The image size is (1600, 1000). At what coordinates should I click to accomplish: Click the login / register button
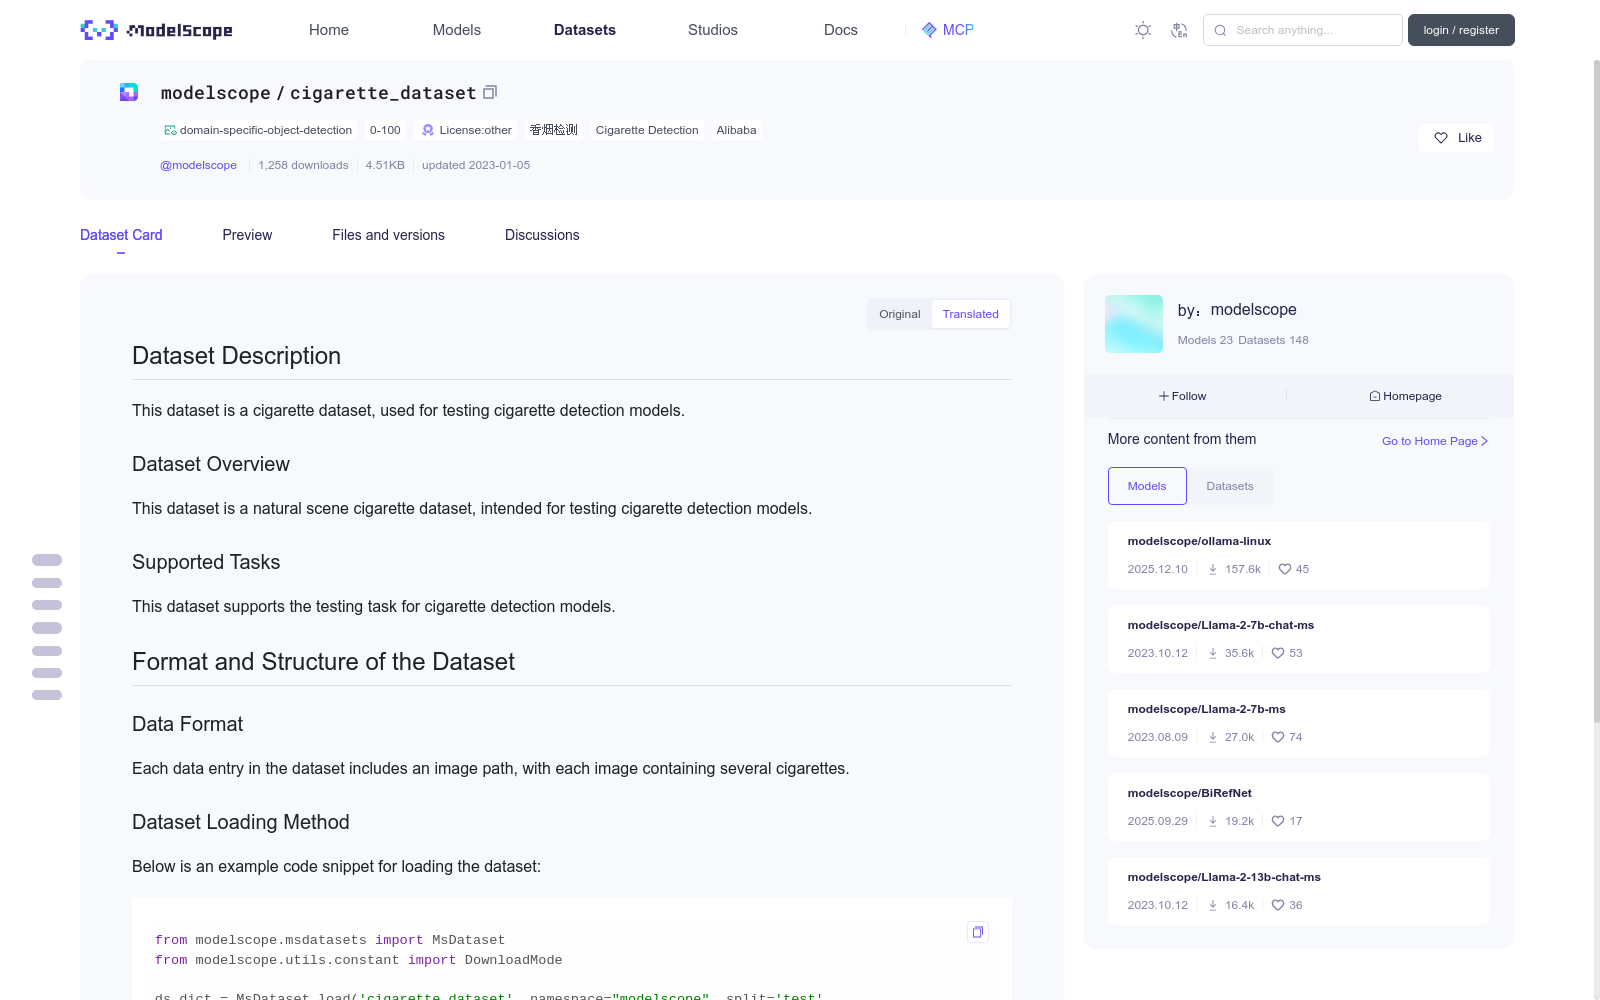tap(1461, 30)
